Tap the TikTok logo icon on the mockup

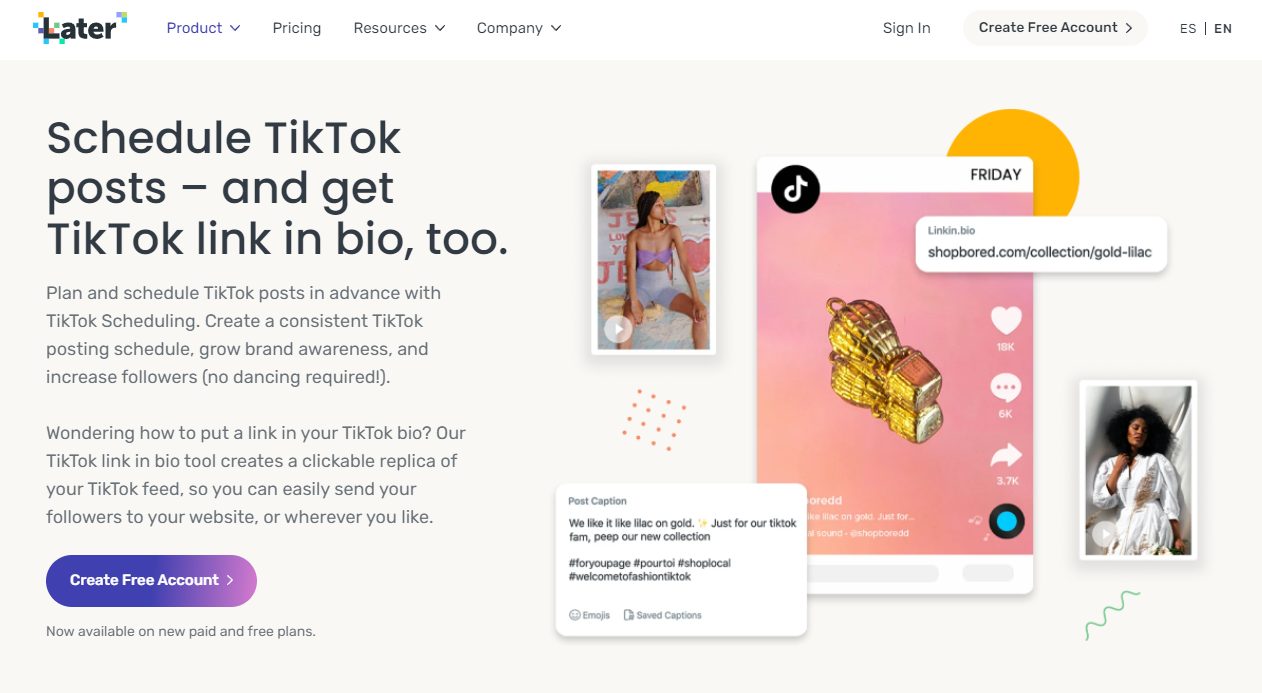point(795,189)
